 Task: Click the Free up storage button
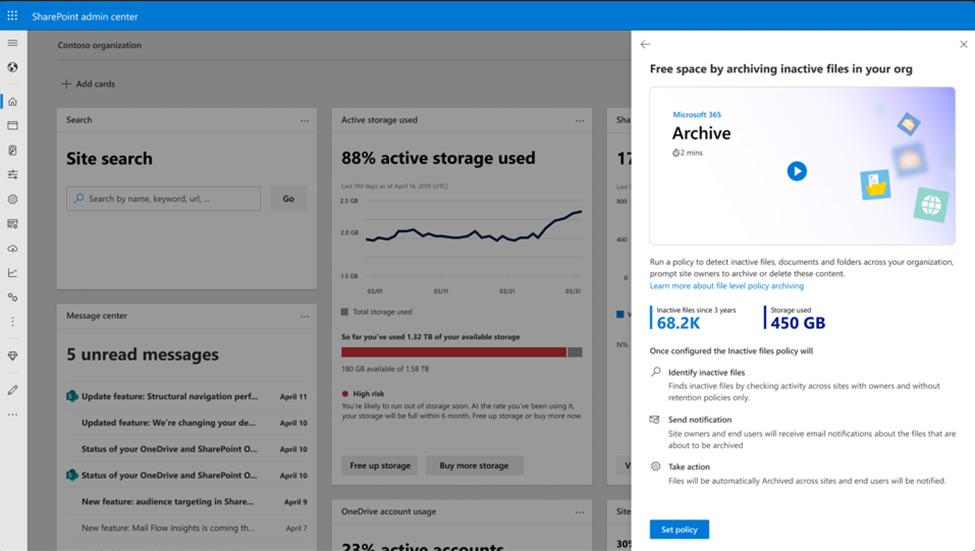[x=380, y=465]
